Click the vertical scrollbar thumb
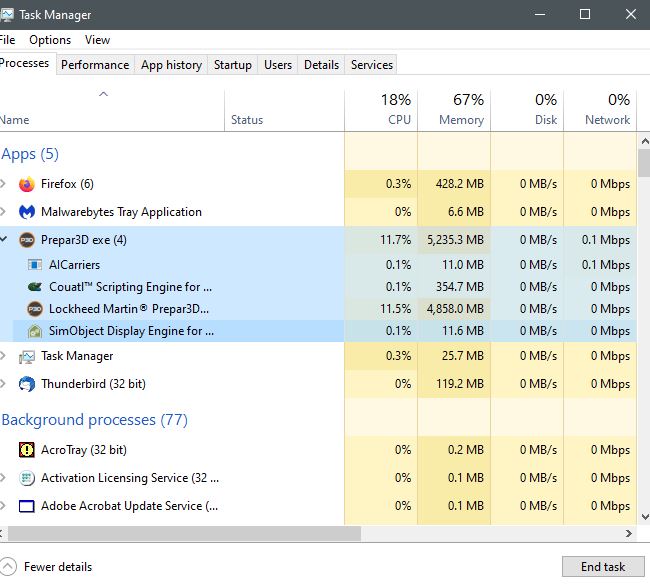This screenshot has width=650, height=587. [x=644, y=163]
